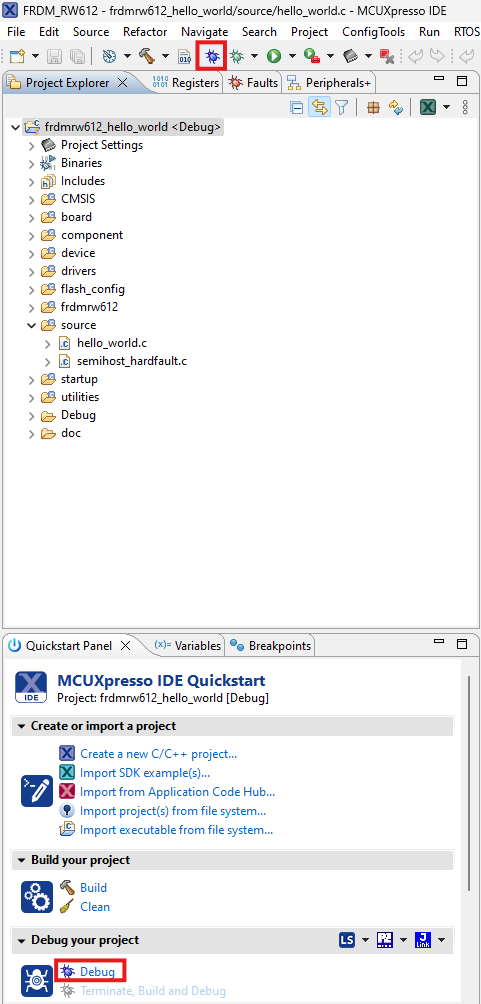Select hello_world.c file in source folder
The image size is (481, 1004).
tap(112, 343)
